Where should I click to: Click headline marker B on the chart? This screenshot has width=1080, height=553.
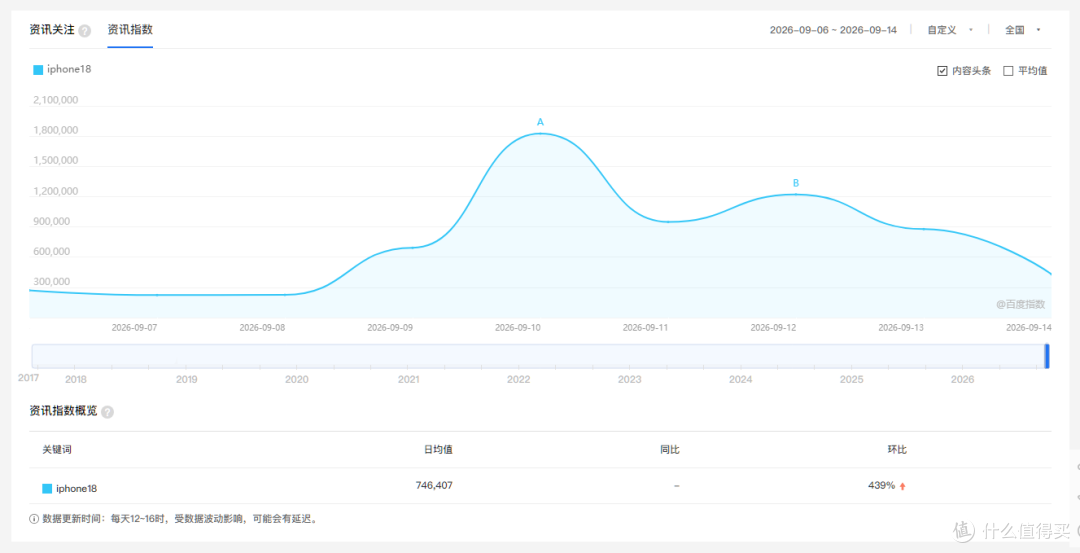796,183
